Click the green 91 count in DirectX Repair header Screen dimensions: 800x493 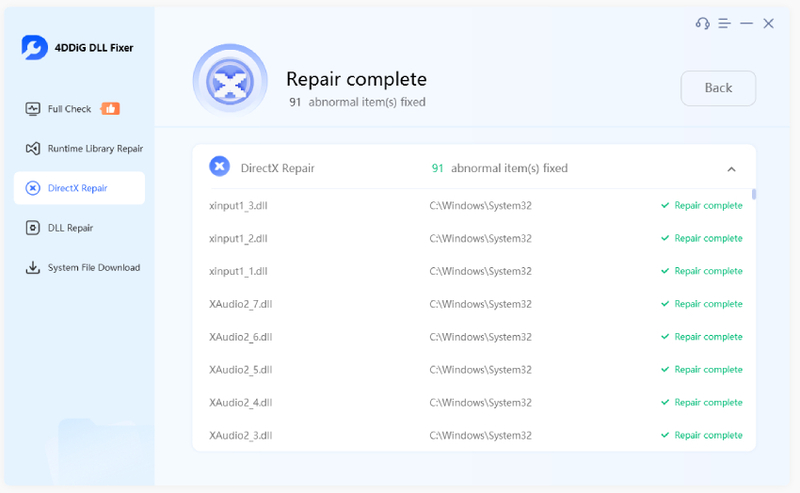point(437,168)
